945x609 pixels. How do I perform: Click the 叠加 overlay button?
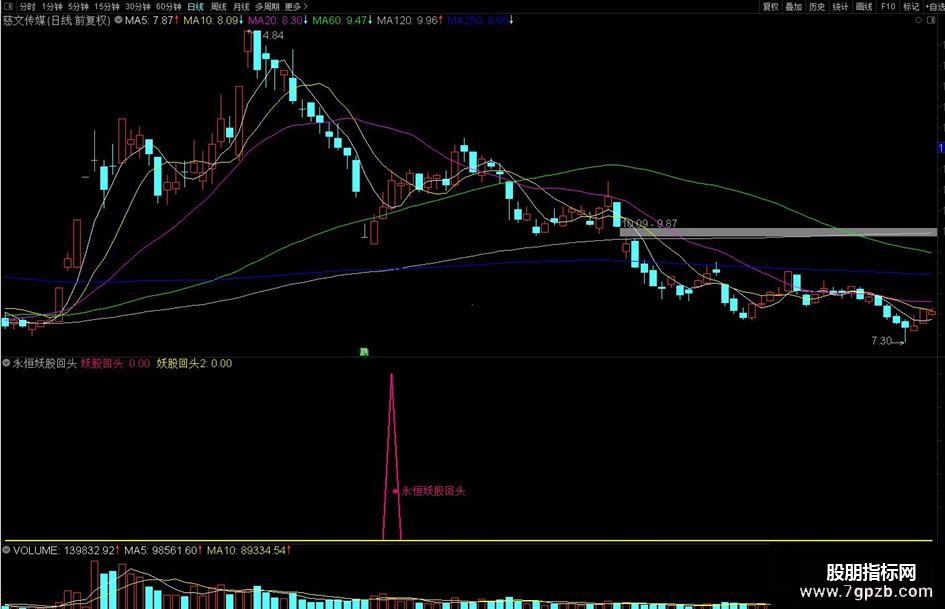pyautogui.click(x=794, y=7)
